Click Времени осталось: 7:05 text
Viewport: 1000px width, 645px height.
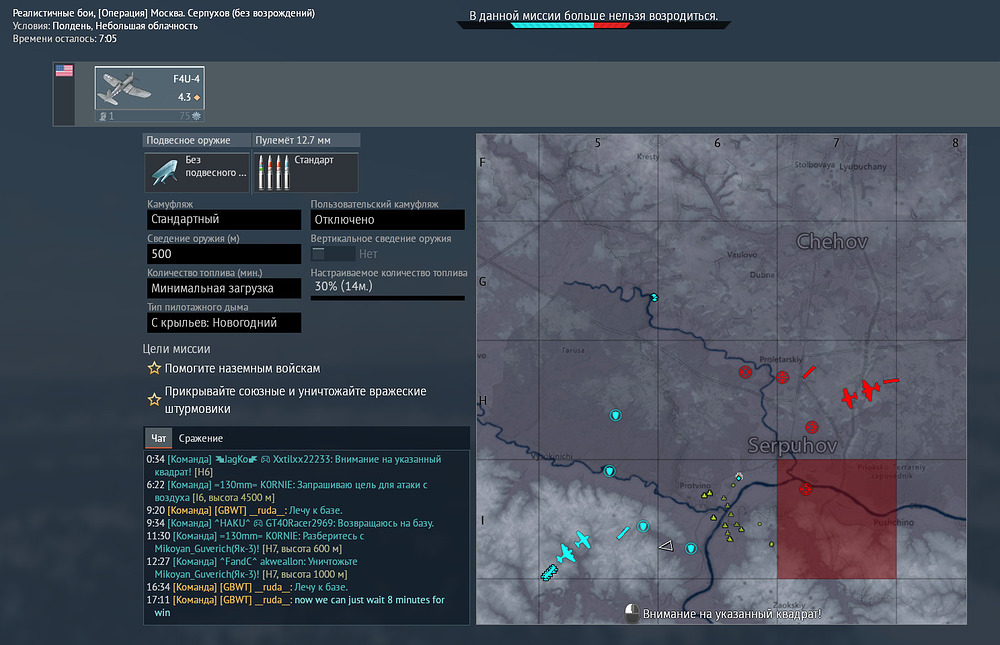(x=64, y=38)
